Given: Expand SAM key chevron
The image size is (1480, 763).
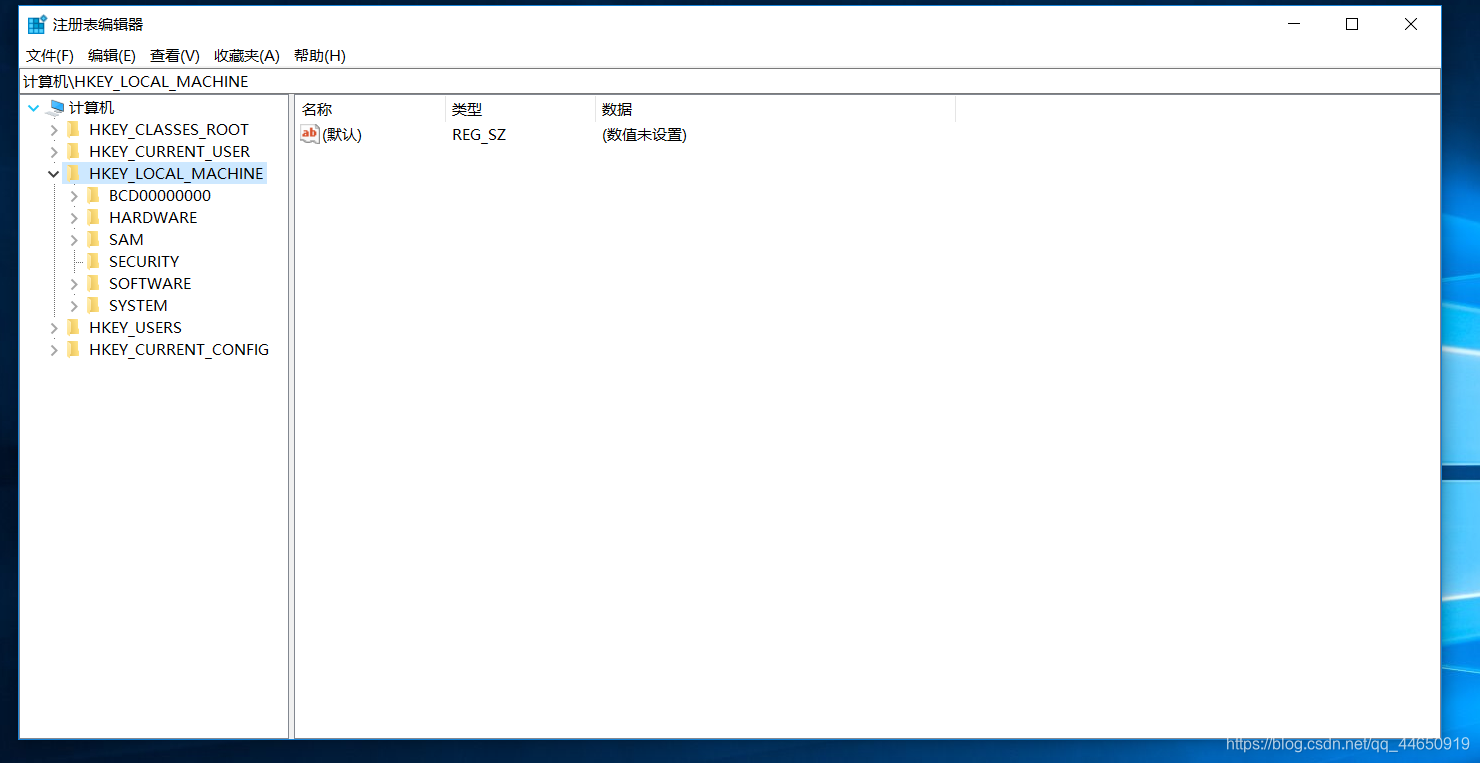Looking at the screenshot, I should pyautogui.click(x=74, y=240).
